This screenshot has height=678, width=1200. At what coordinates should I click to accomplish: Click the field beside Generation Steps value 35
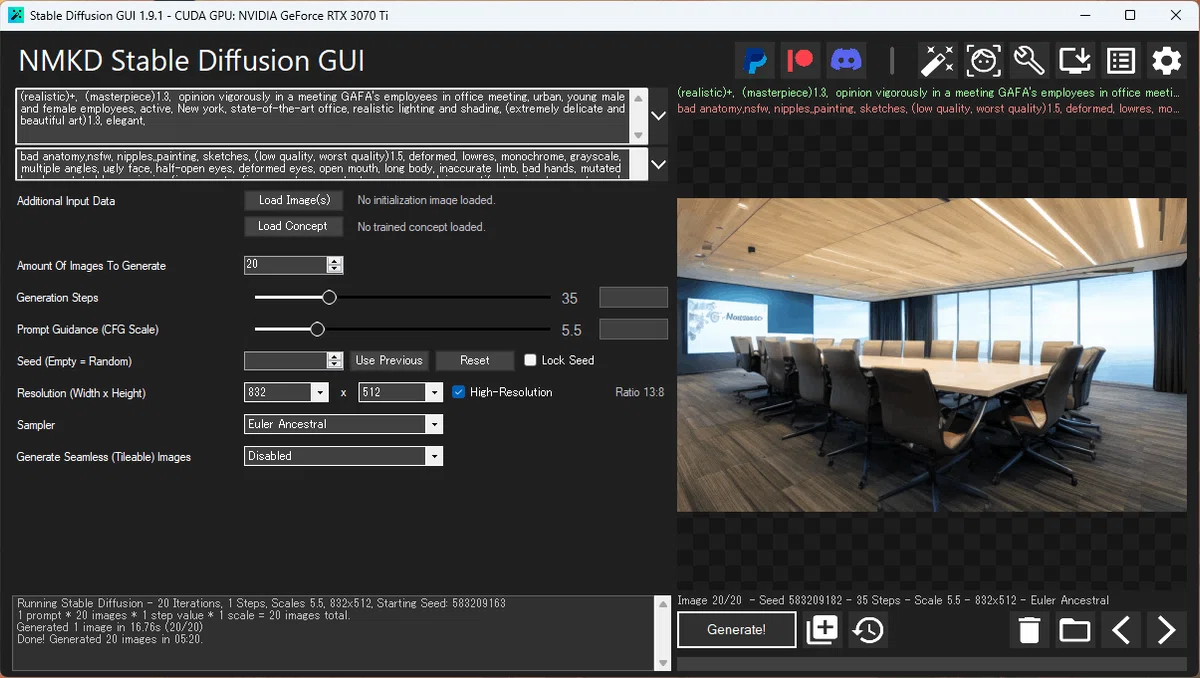(633, 297)
